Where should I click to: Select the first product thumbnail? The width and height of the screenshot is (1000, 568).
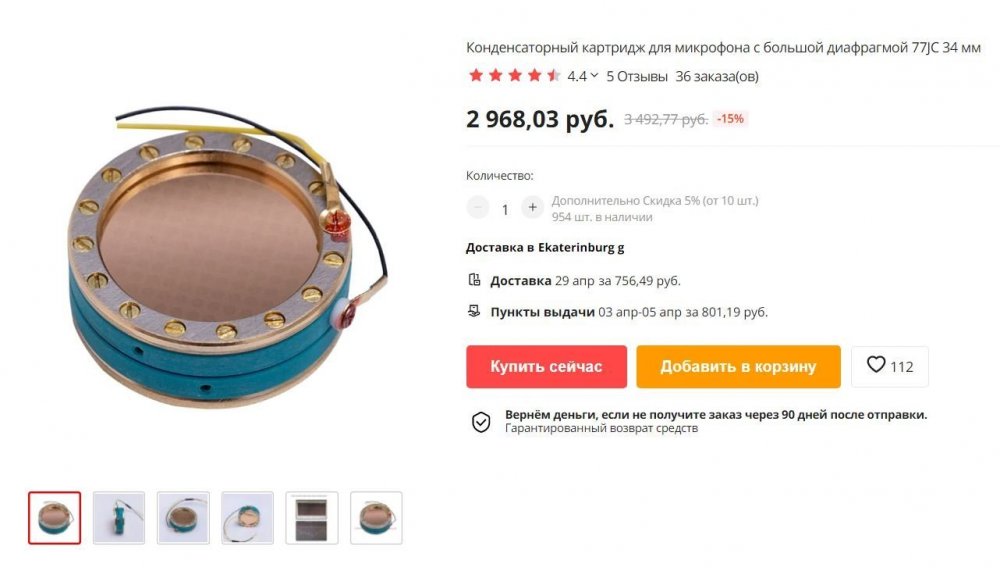click(x=55, y=518)
